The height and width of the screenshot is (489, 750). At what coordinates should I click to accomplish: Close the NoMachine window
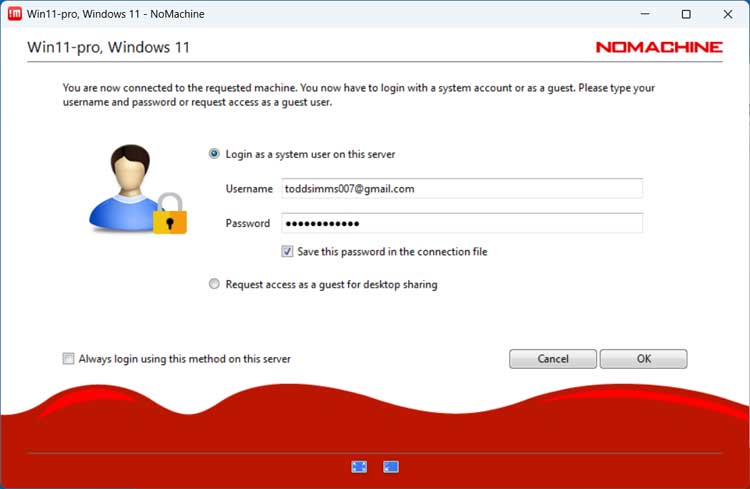pos(728,14)
